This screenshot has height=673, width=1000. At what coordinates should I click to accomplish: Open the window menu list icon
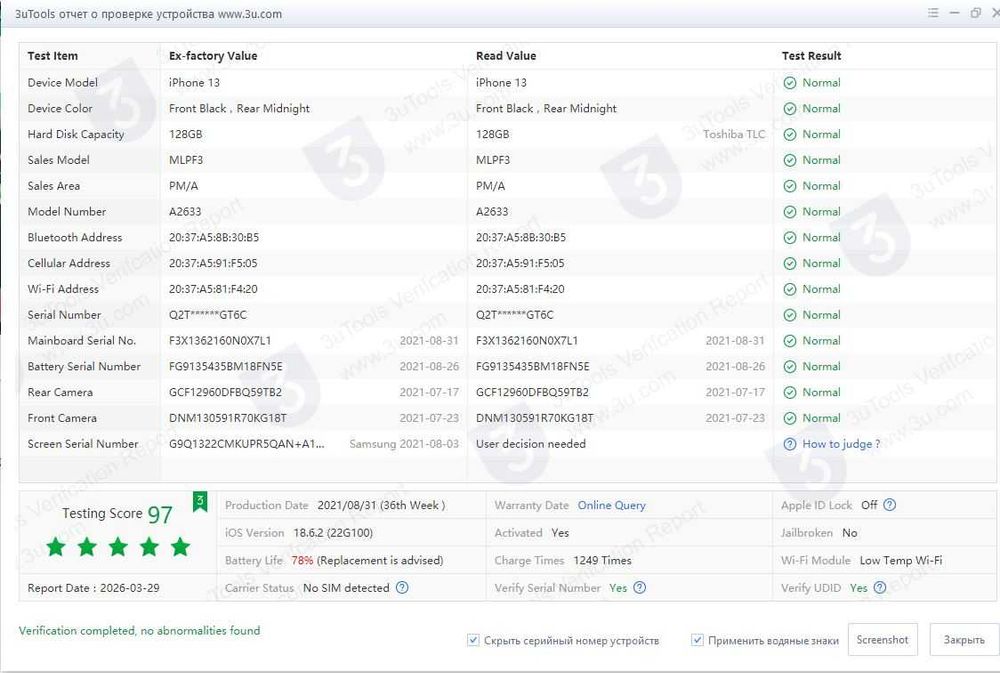tap(933, 13)
